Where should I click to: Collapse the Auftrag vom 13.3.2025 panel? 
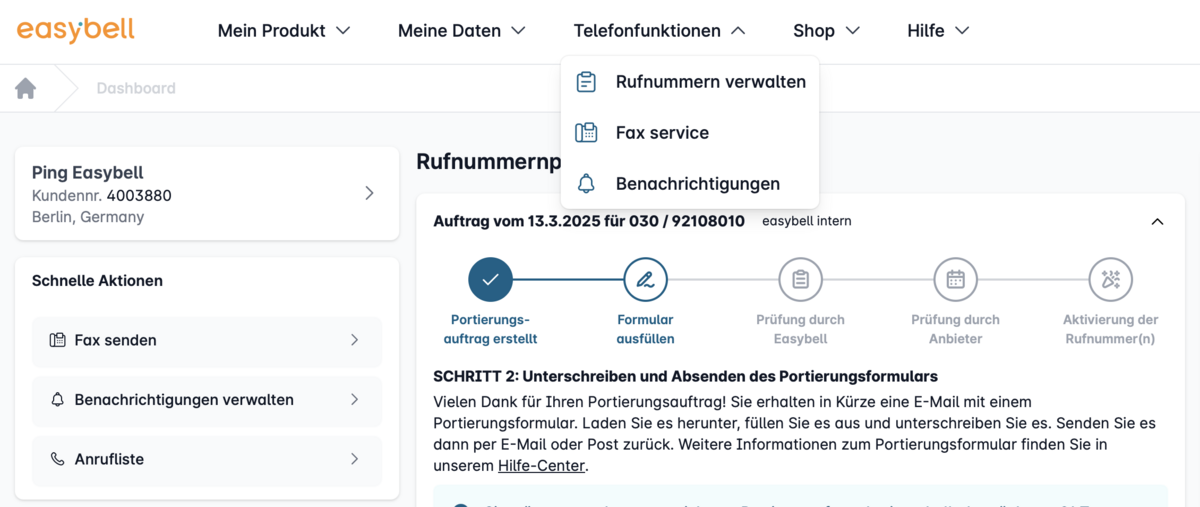pyautogui.click(x=1157, y=222)
